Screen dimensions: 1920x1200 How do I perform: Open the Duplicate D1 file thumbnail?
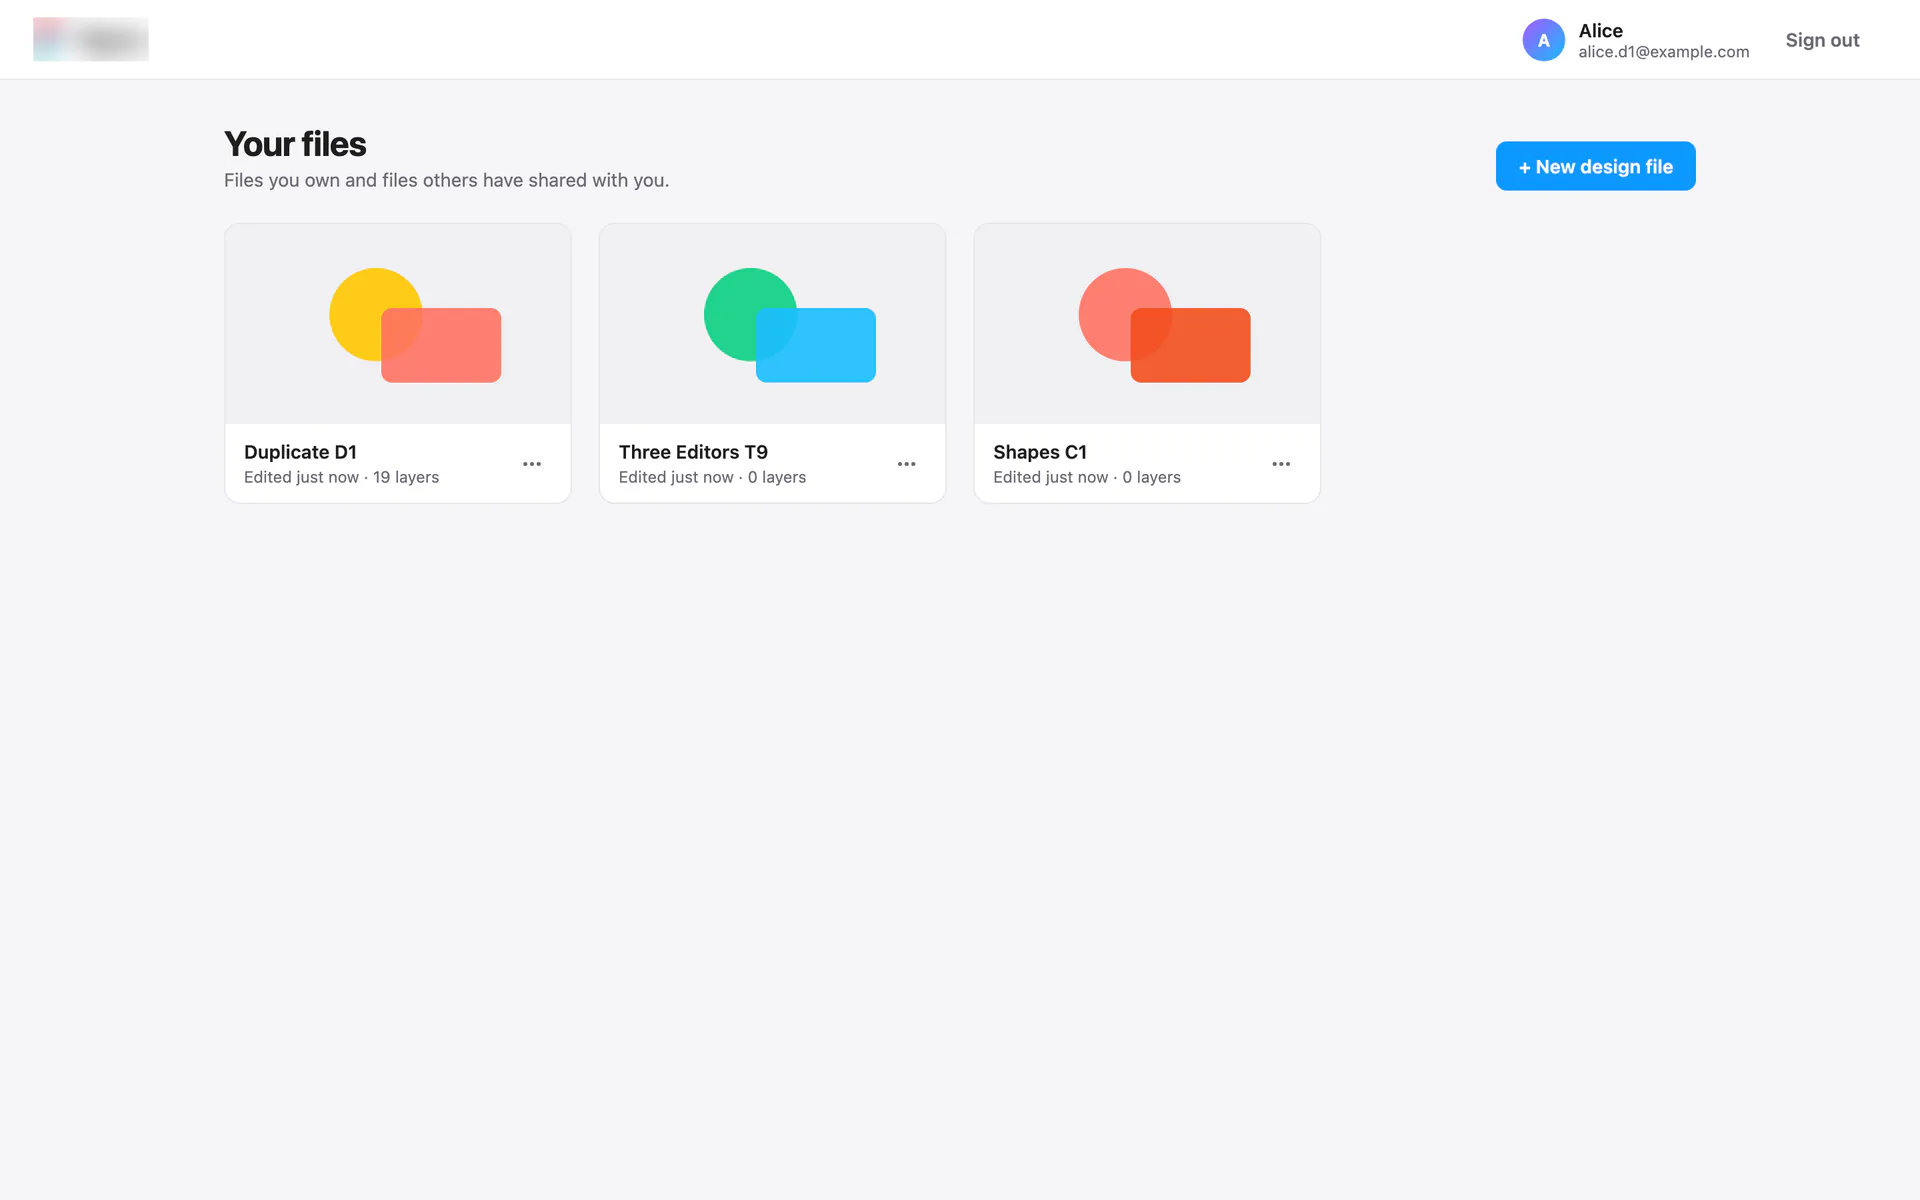pos(398,324)
